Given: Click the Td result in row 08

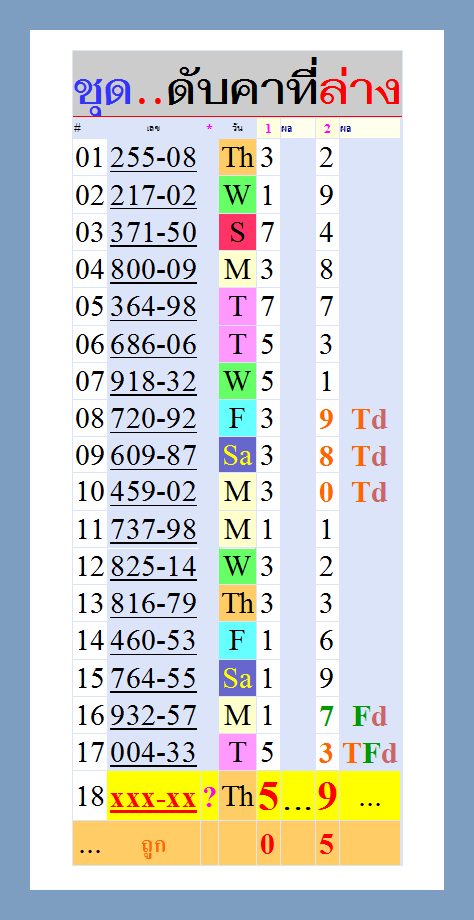Looking at the screenshot, I should [370, 419].
